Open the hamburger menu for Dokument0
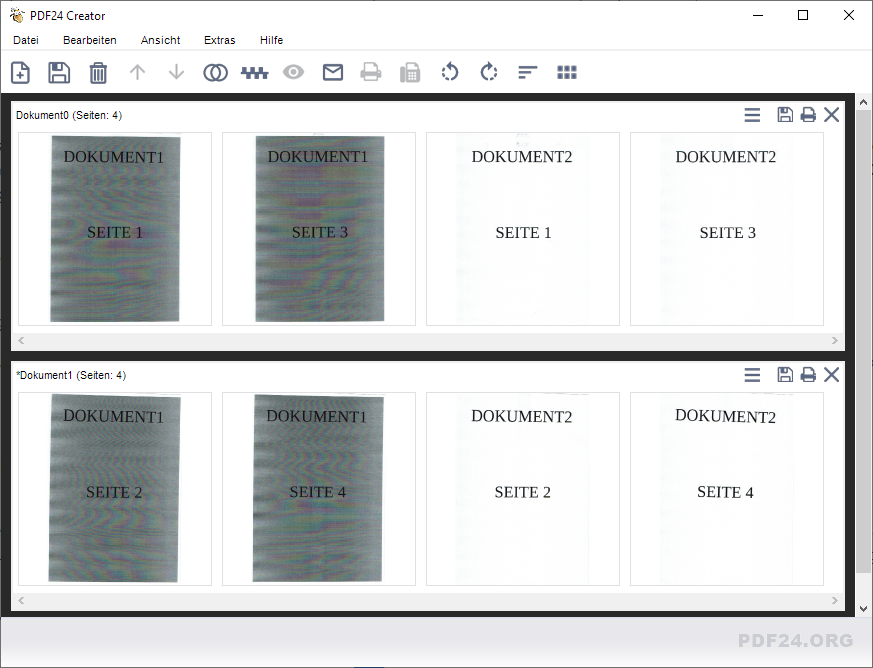This screenshot has width=873, height=668. click(752, 115)
